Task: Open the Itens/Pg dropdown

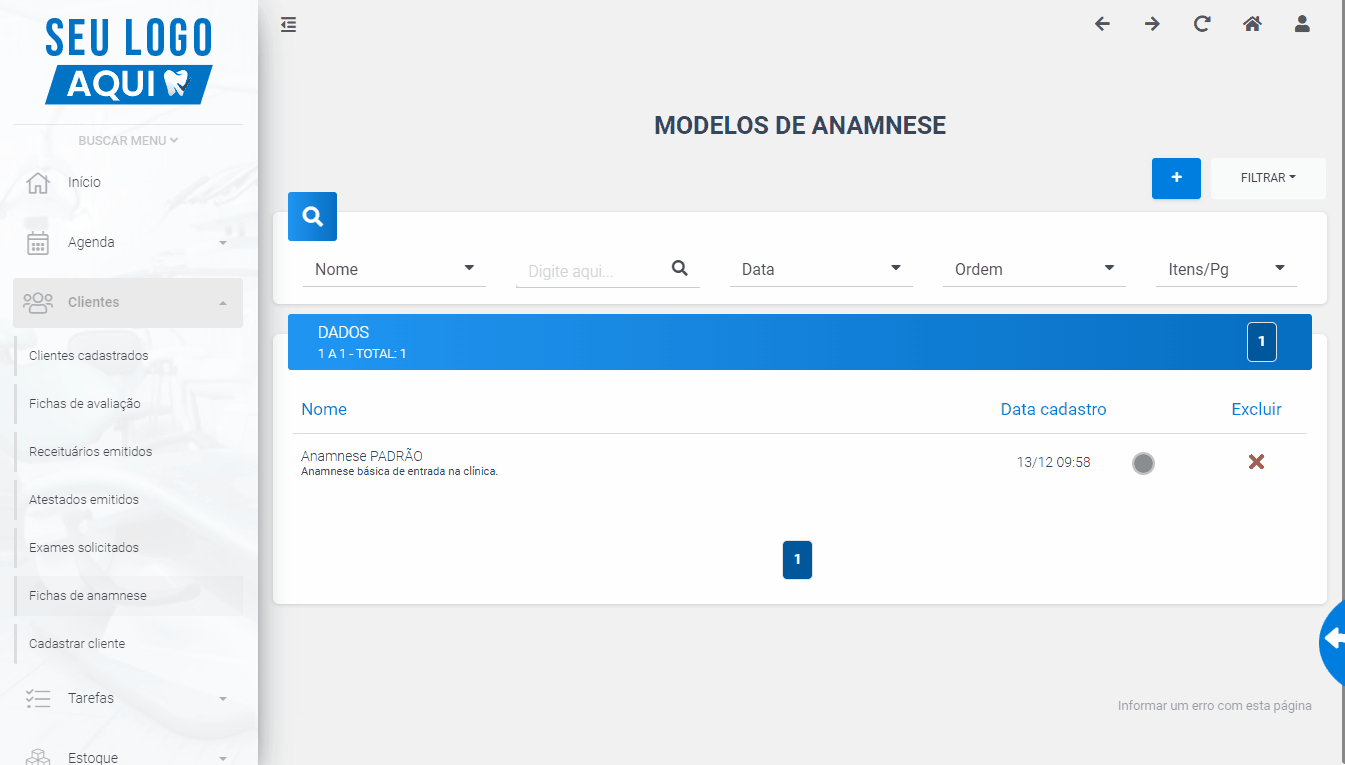Action: coord(1226,269)
